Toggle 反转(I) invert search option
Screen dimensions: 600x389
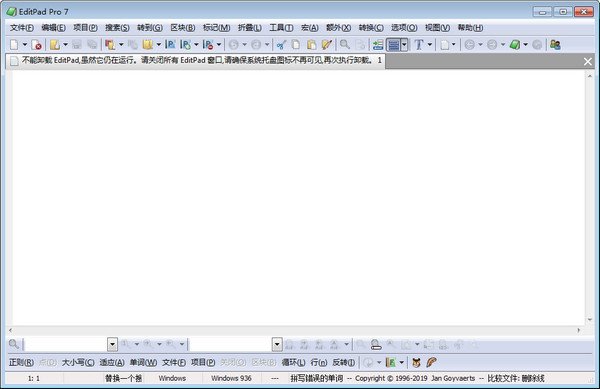(x=344, y=362)
